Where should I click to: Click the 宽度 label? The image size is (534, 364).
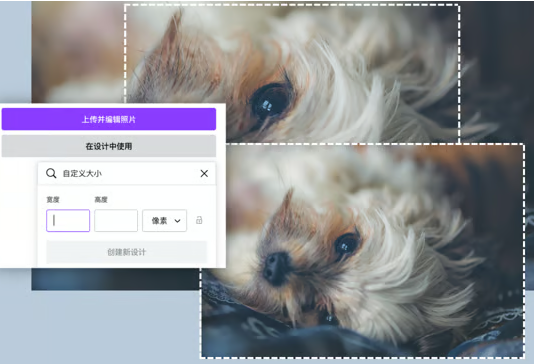53,200
